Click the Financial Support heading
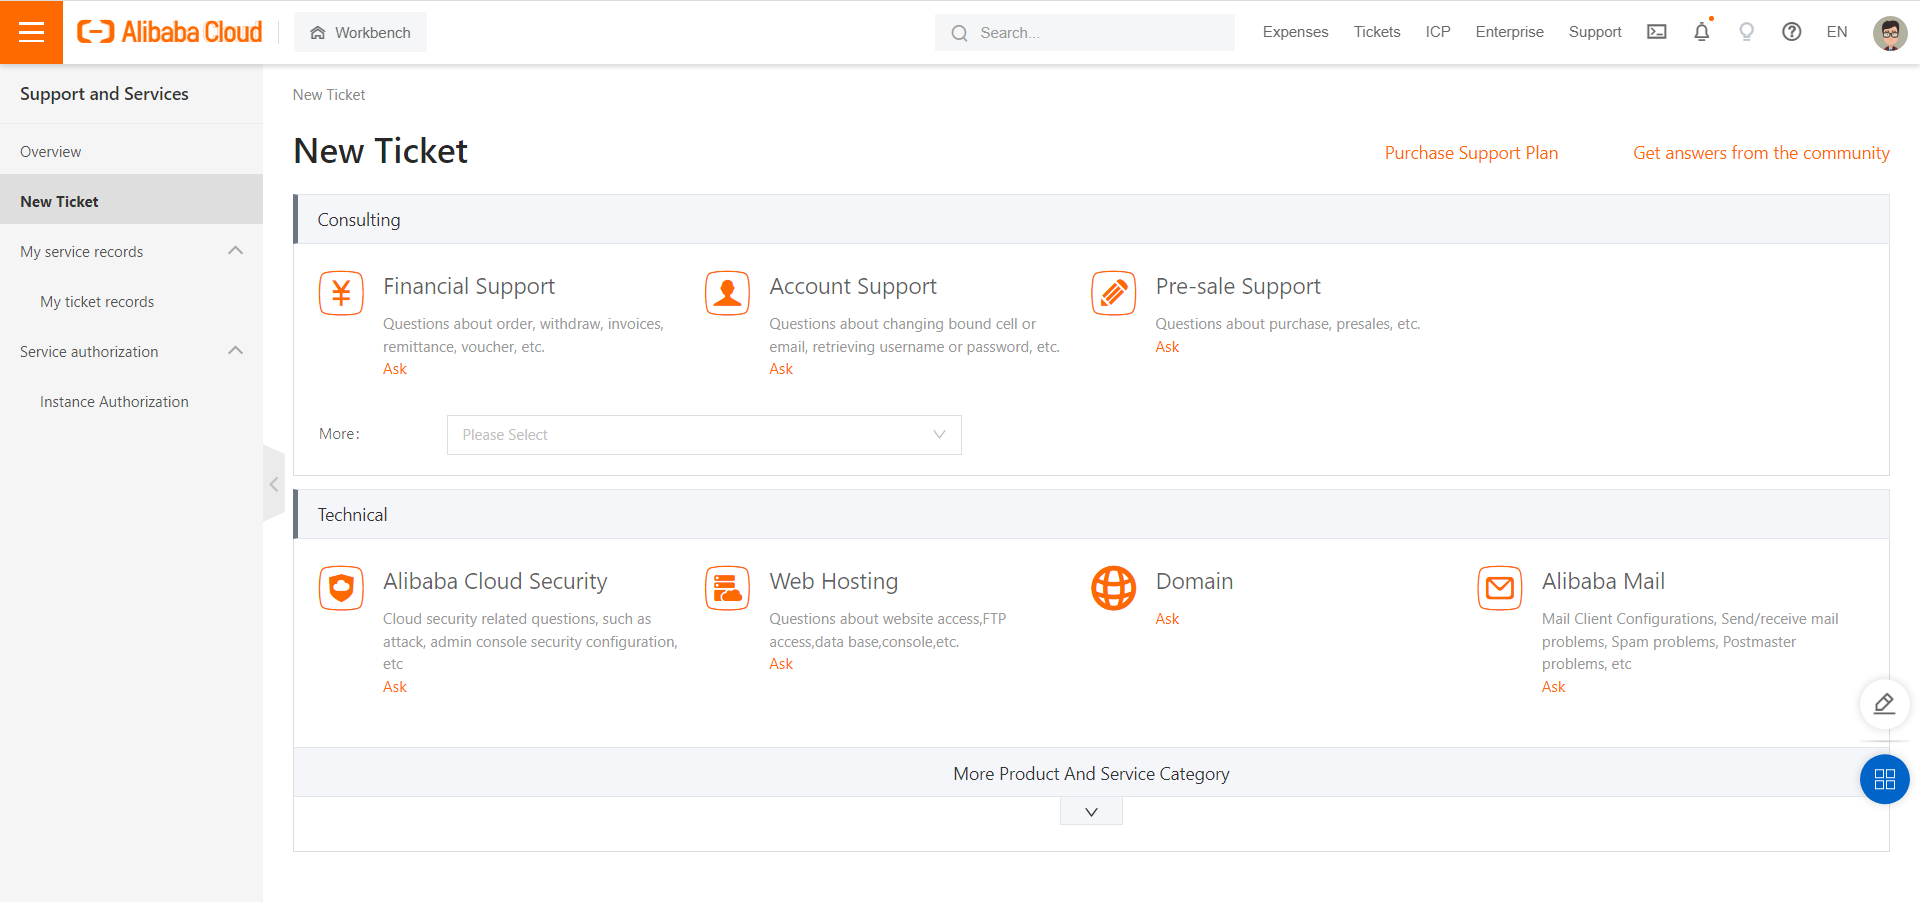 [469, 287]
